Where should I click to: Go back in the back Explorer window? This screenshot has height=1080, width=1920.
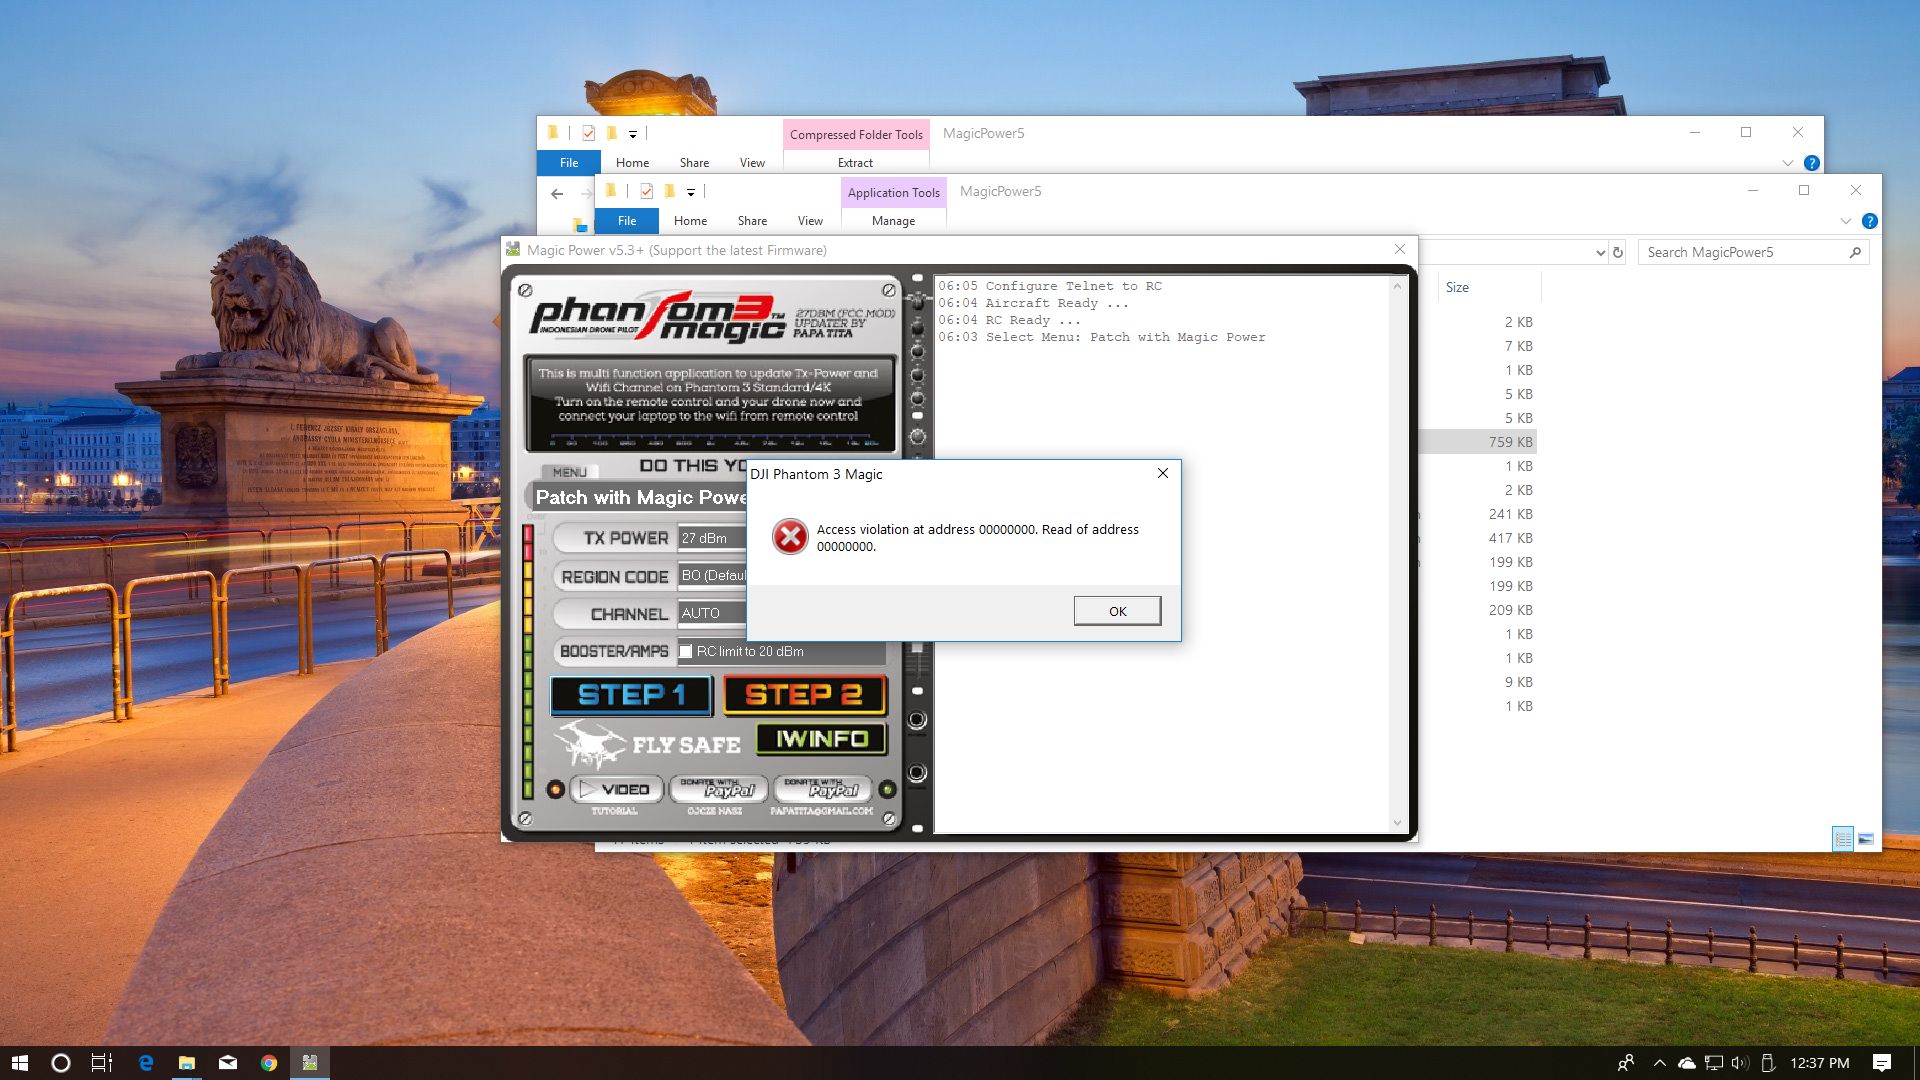557,193
